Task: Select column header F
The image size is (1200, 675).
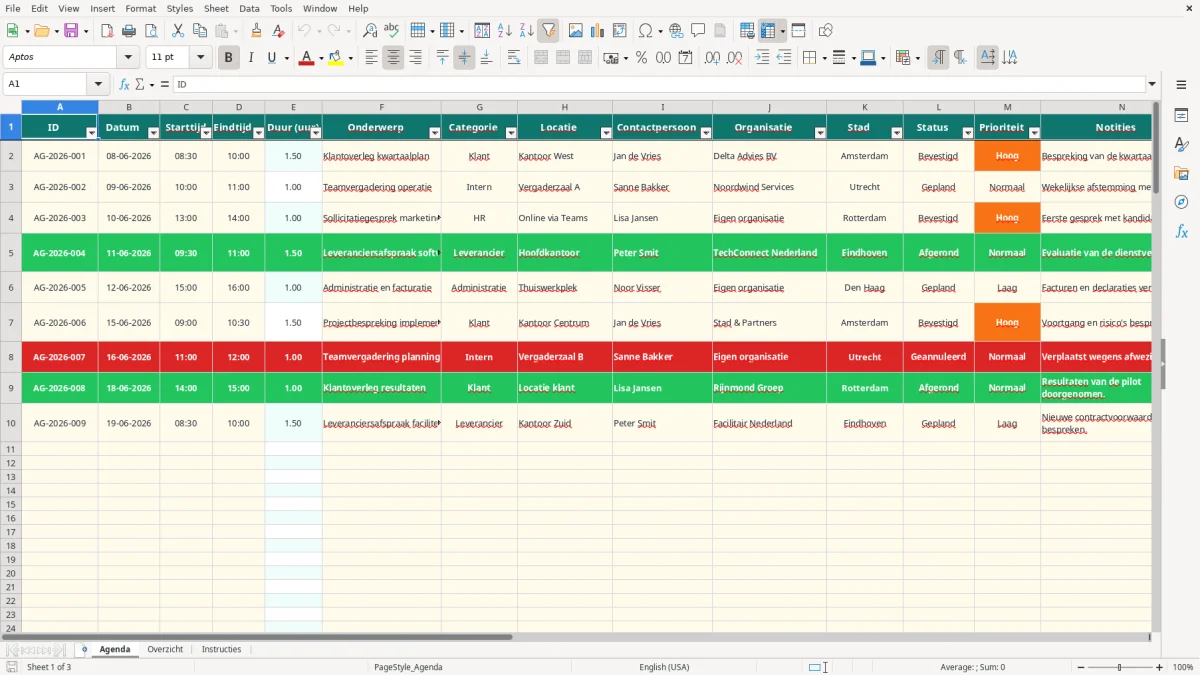Action: [x=381, y=107]
